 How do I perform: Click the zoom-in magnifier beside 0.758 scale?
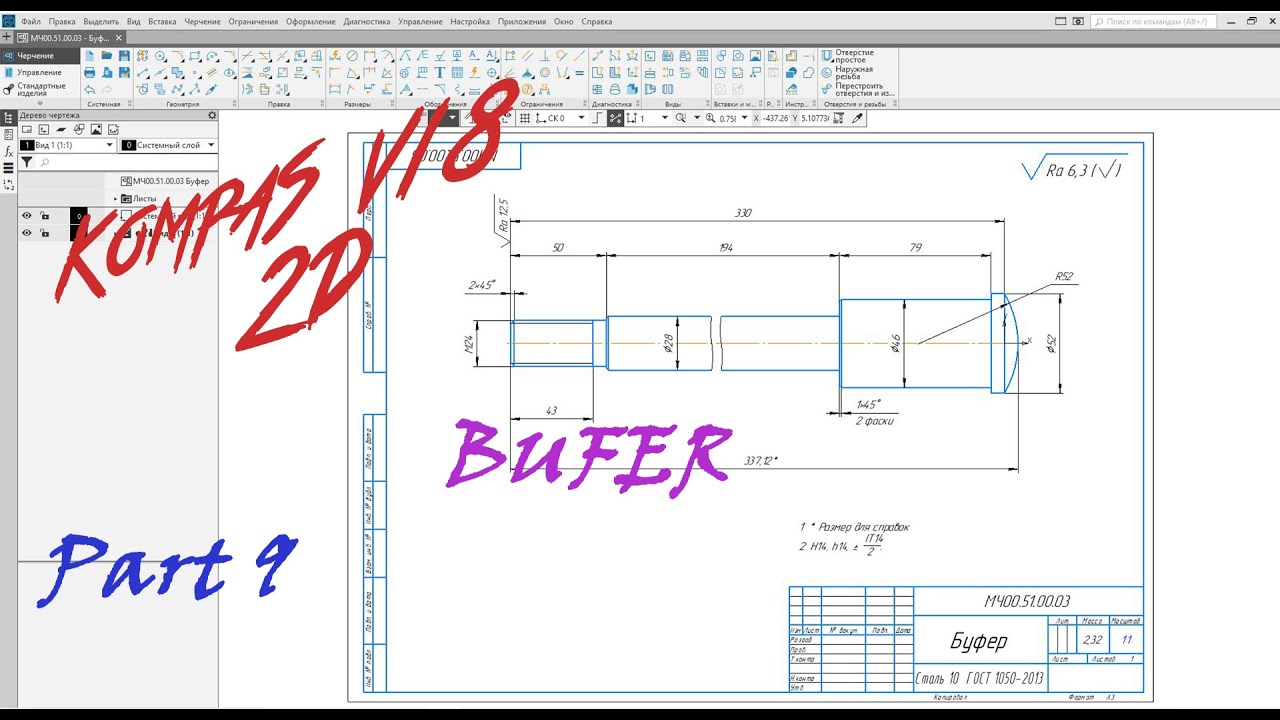pos(710,118)
